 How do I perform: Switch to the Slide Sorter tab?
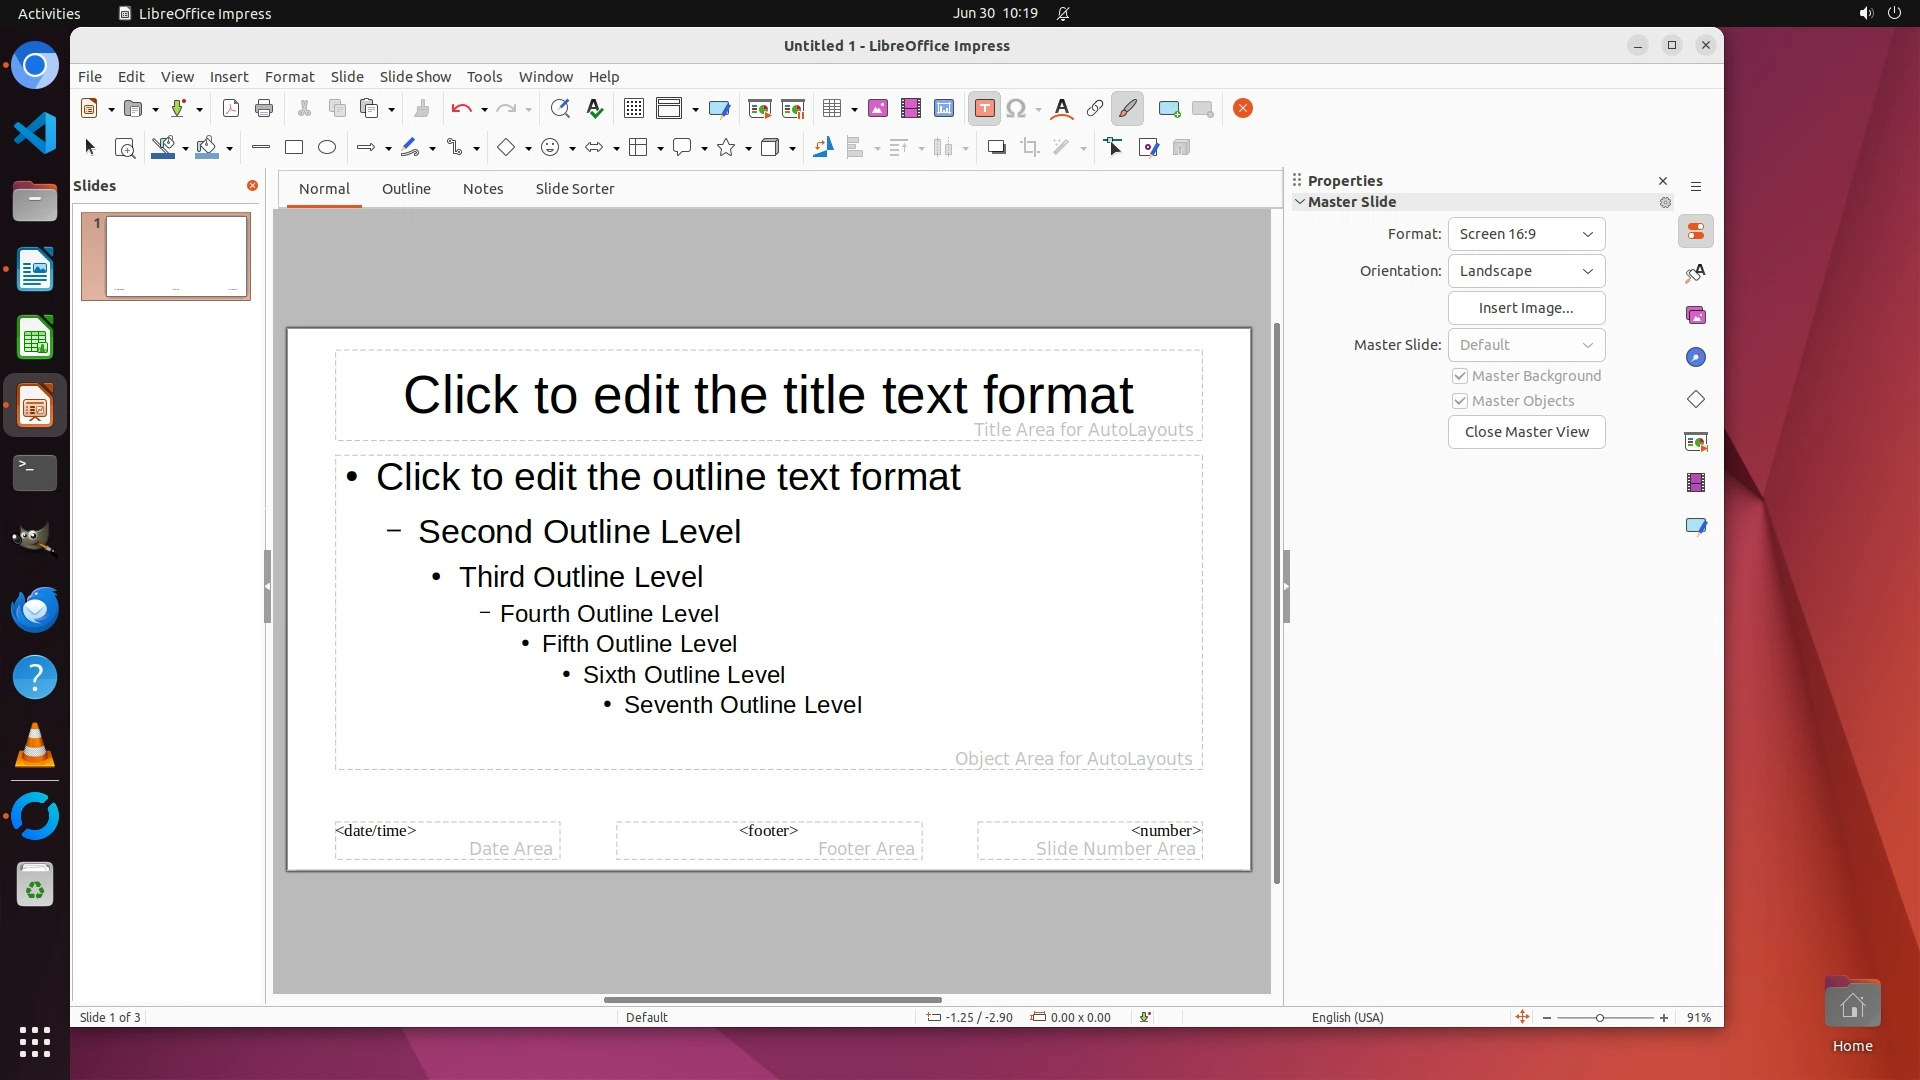click(x=574, y=189)
